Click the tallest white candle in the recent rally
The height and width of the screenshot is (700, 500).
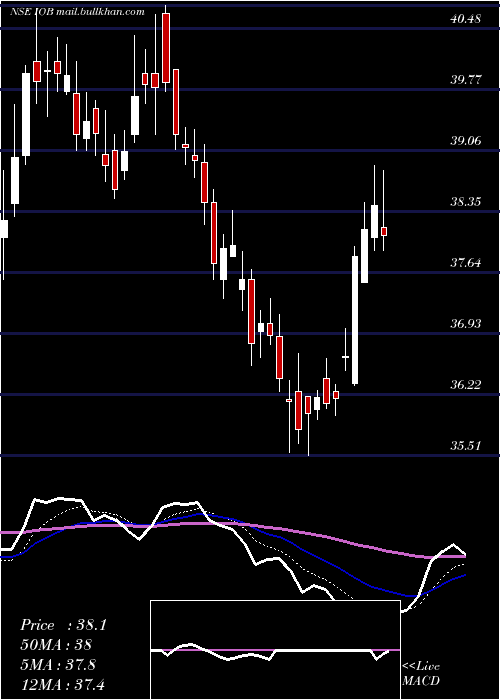355,320
